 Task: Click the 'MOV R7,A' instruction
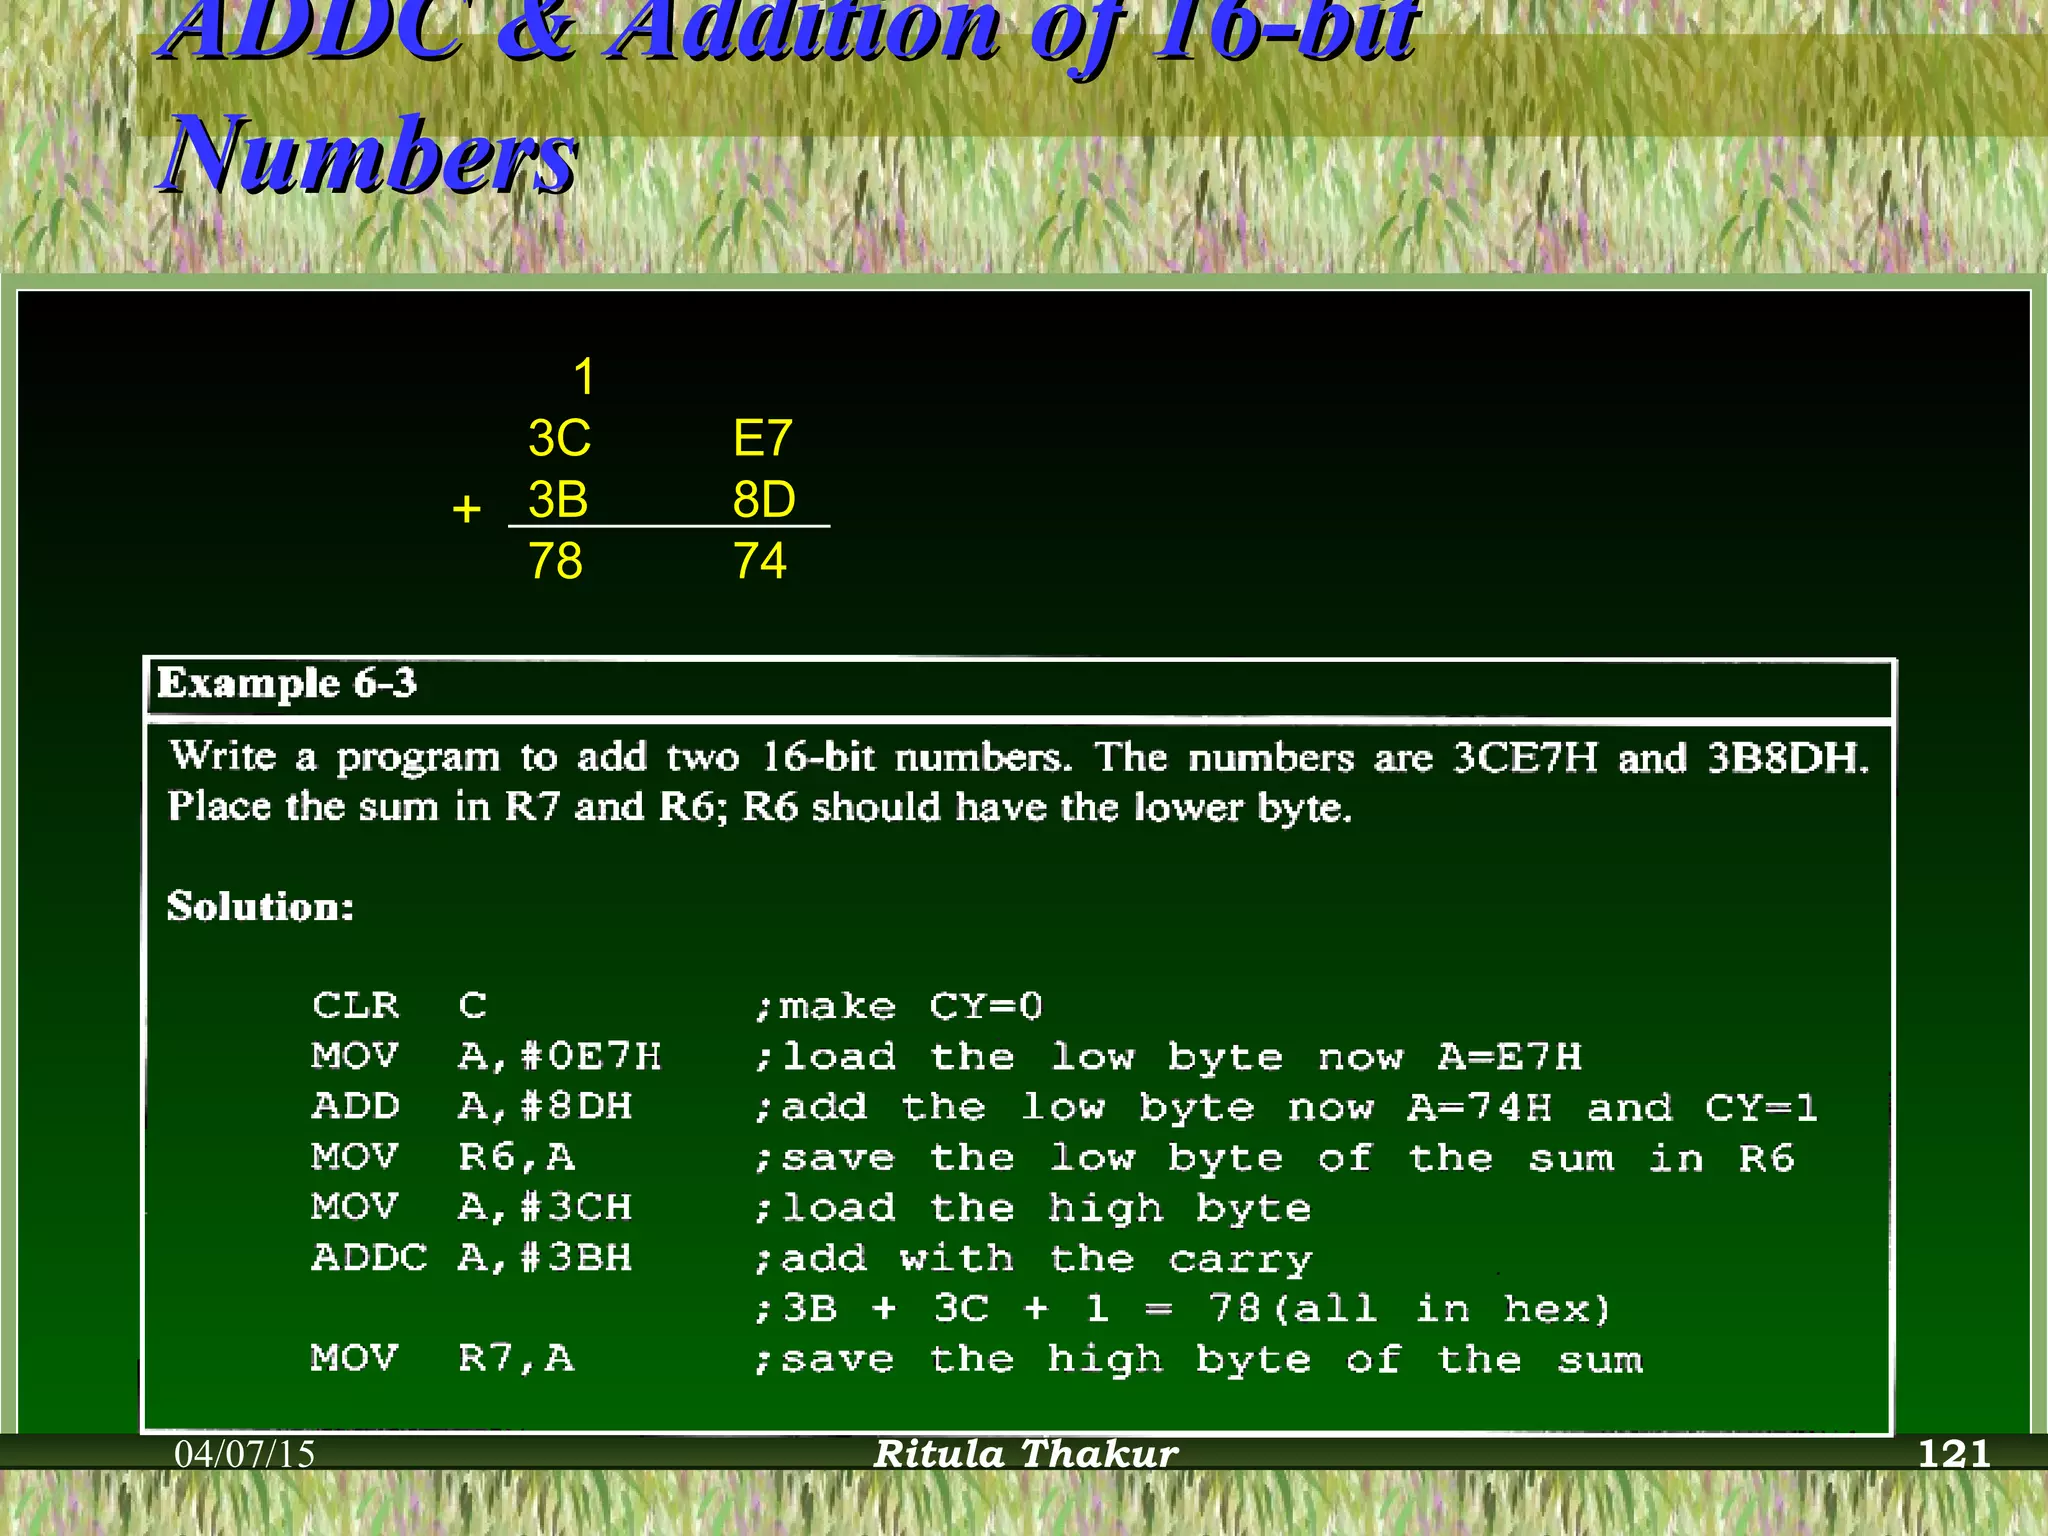point(442,1358)
